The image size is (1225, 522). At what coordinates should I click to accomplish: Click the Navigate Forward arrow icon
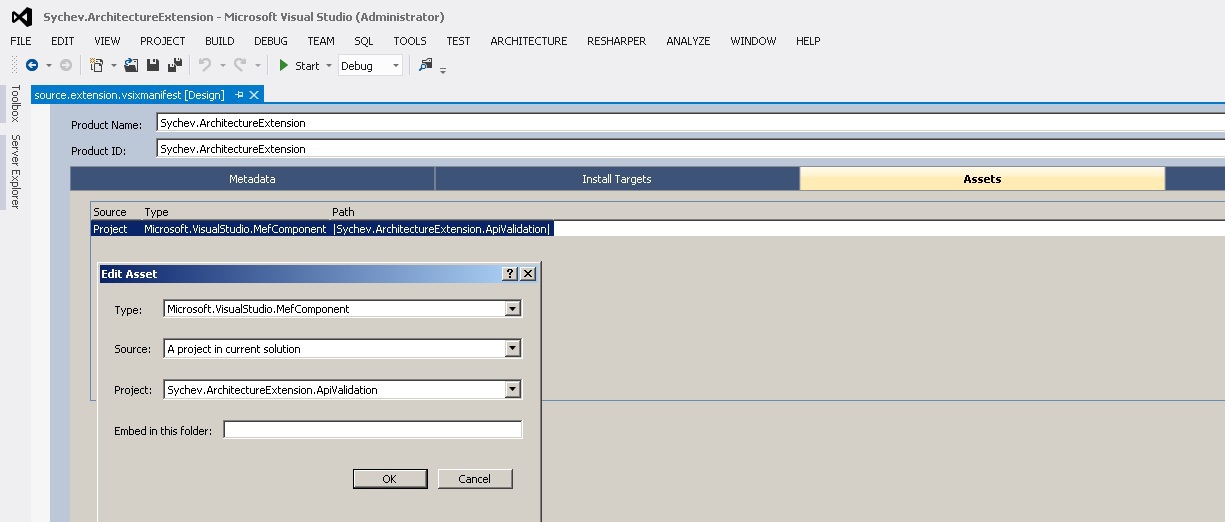pyautogui.click(x=66, y=65)
